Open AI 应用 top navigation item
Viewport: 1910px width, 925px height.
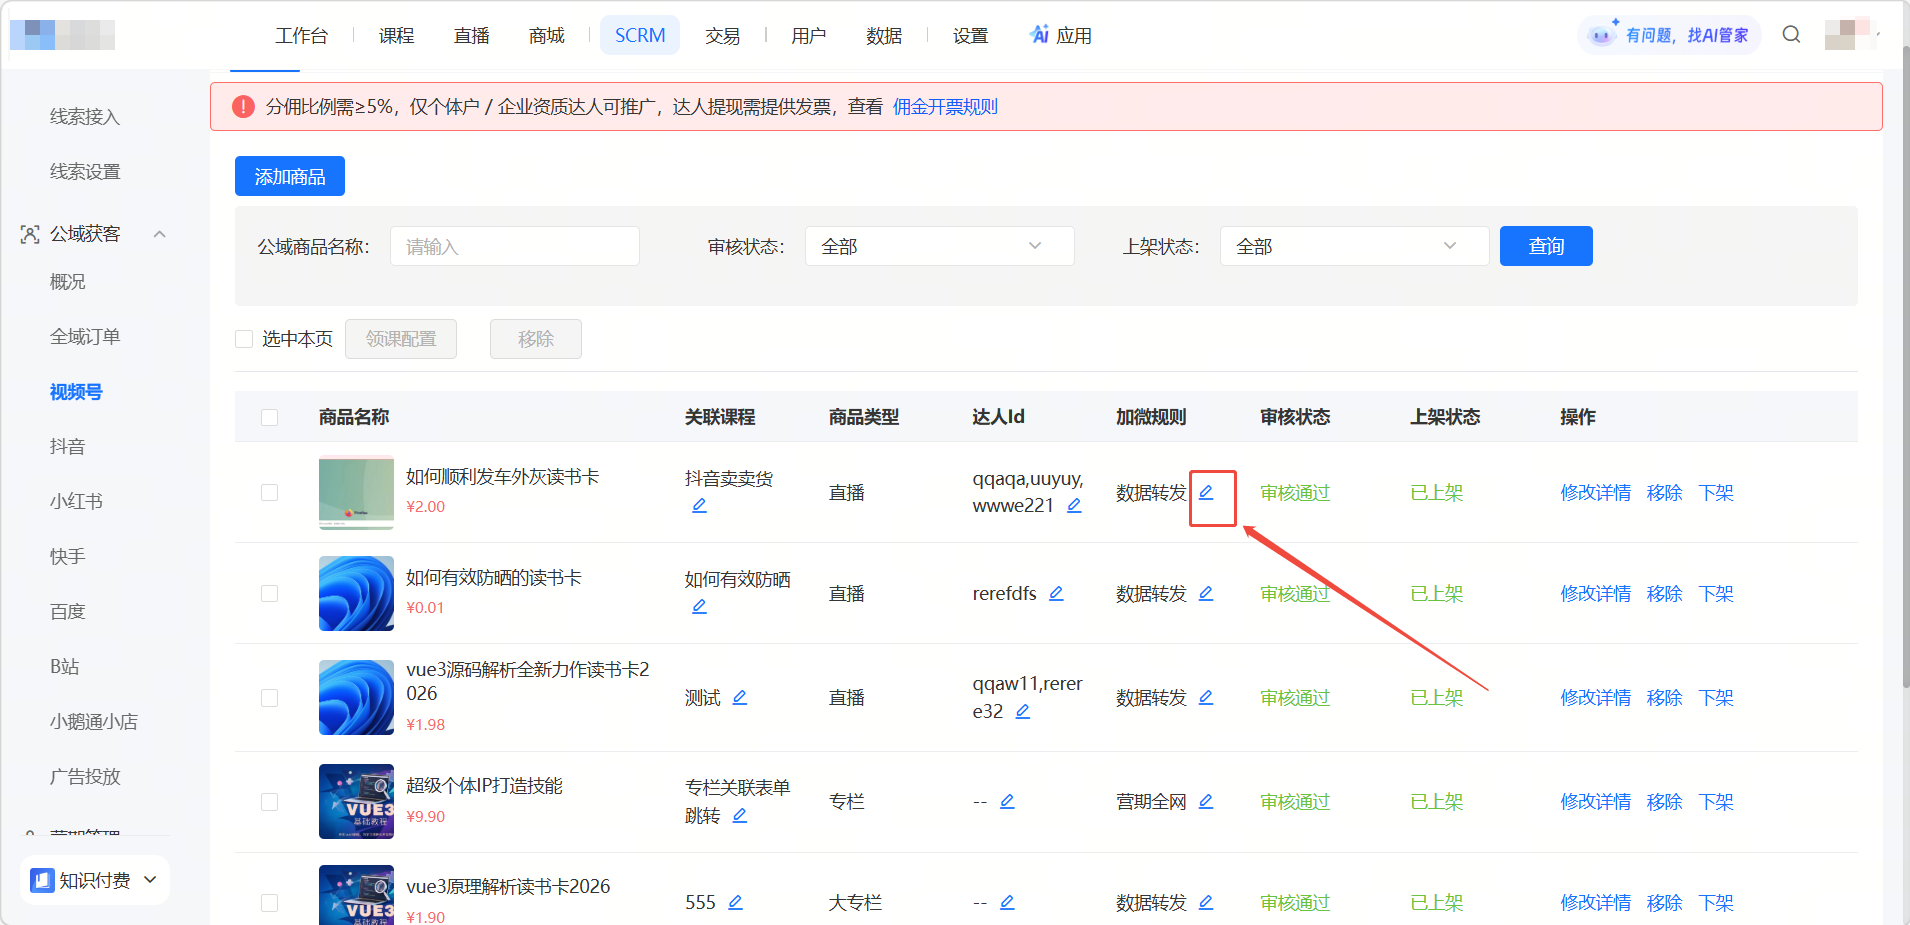point(1061,36)
